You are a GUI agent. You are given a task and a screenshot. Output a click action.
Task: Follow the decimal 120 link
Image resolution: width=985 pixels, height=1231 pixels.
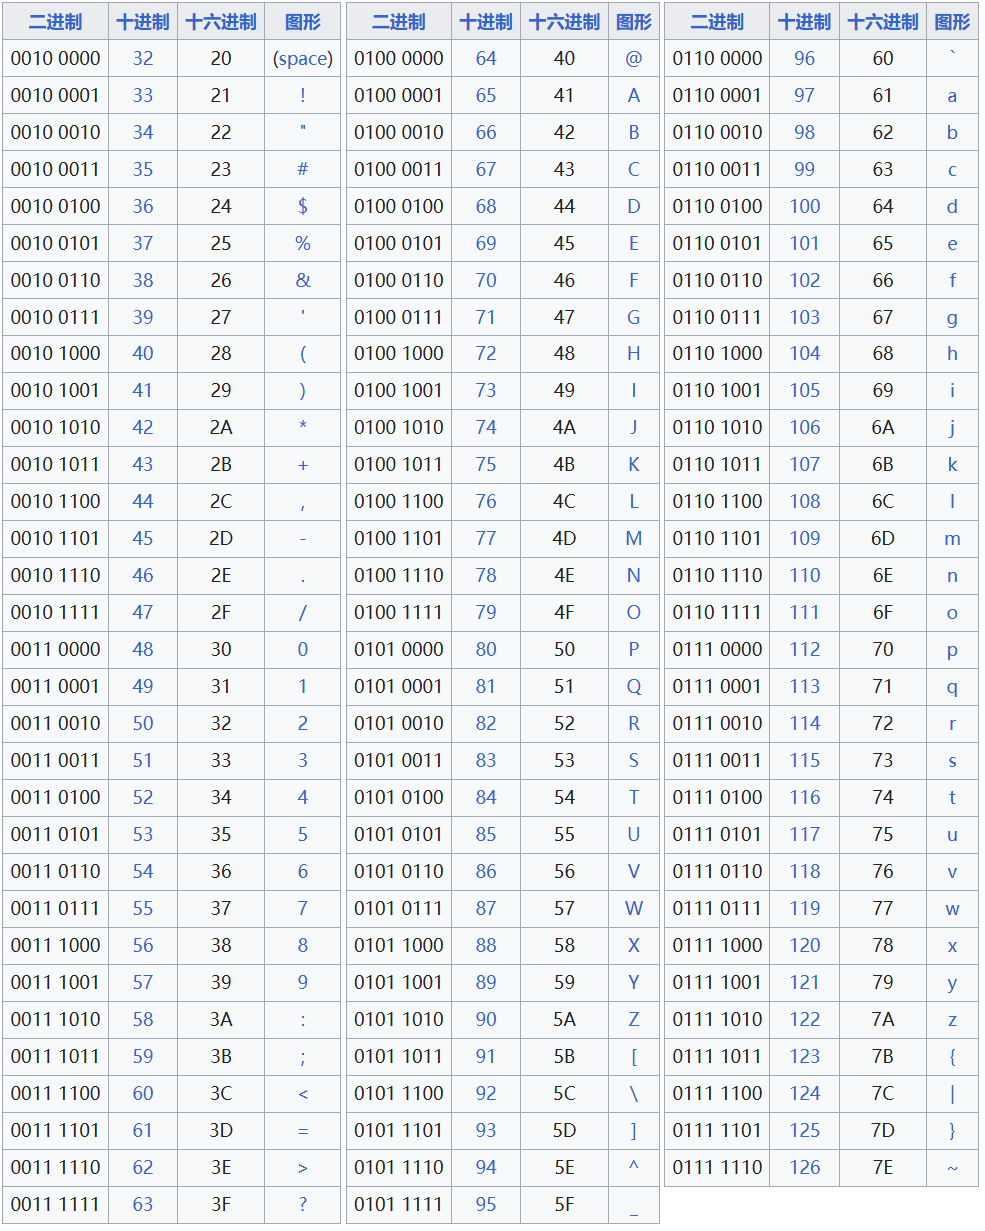[x=805, y=945]
